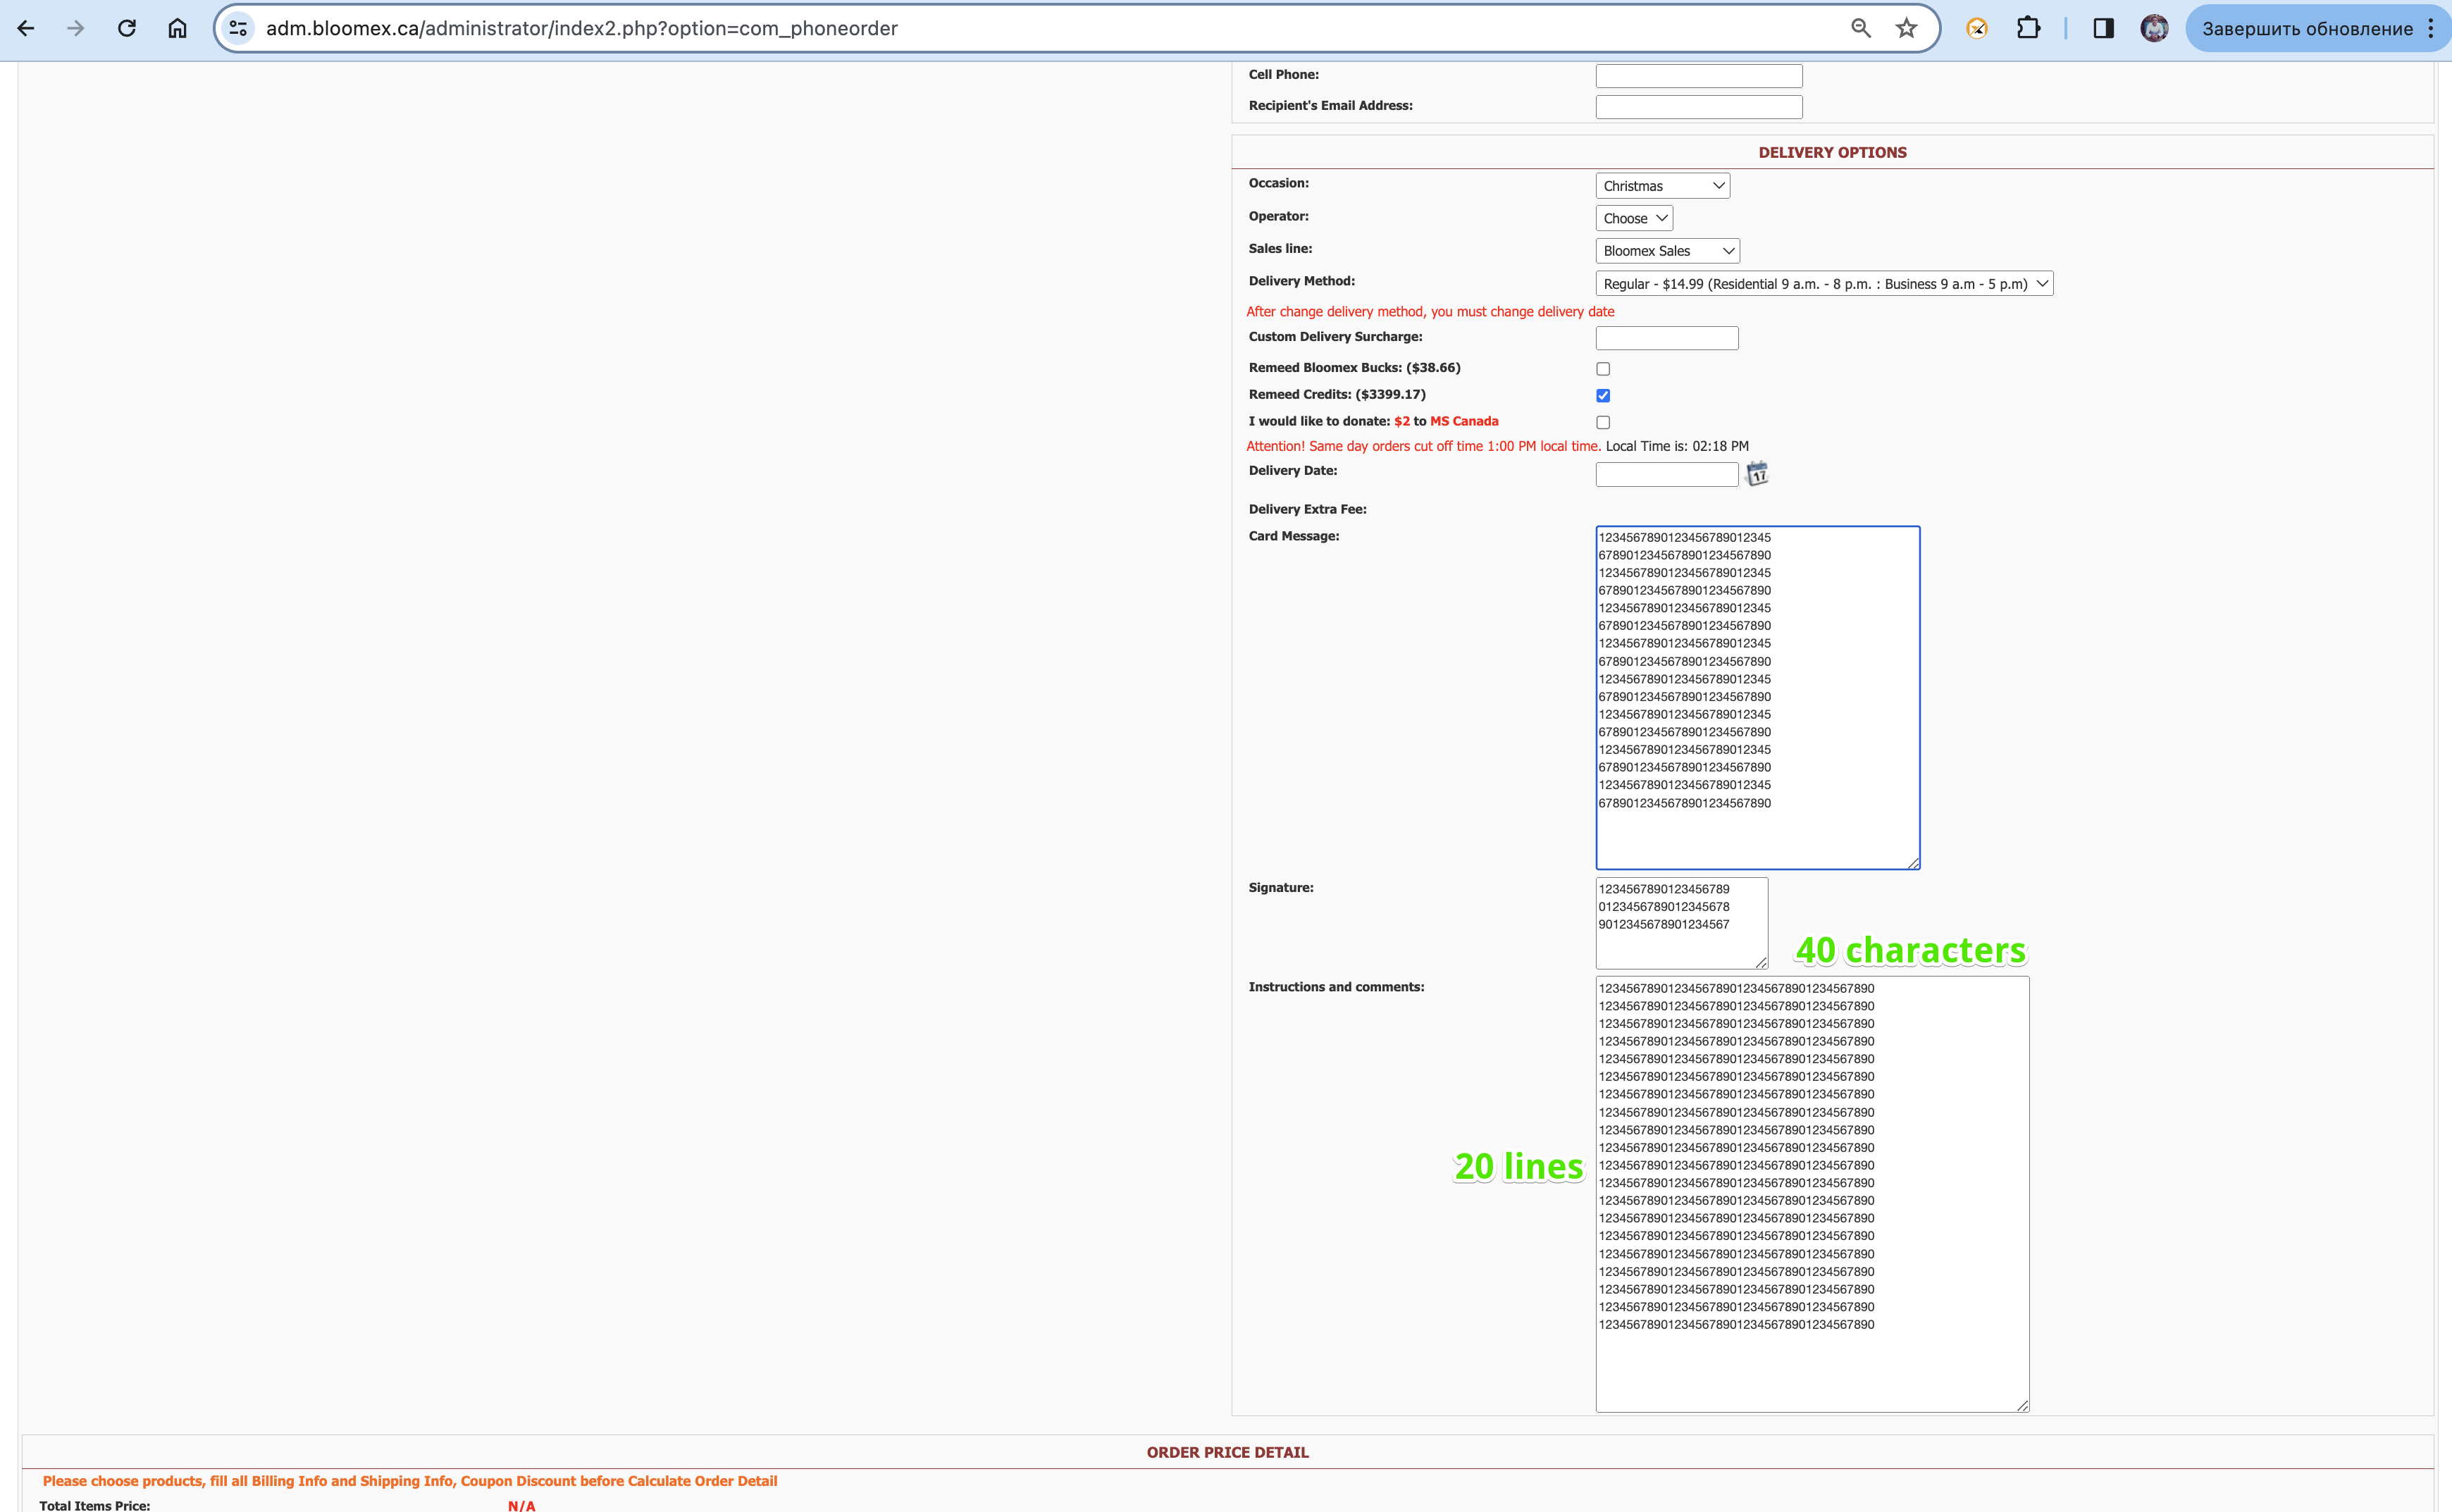Open the Extensions puzzle menu

2028,28
